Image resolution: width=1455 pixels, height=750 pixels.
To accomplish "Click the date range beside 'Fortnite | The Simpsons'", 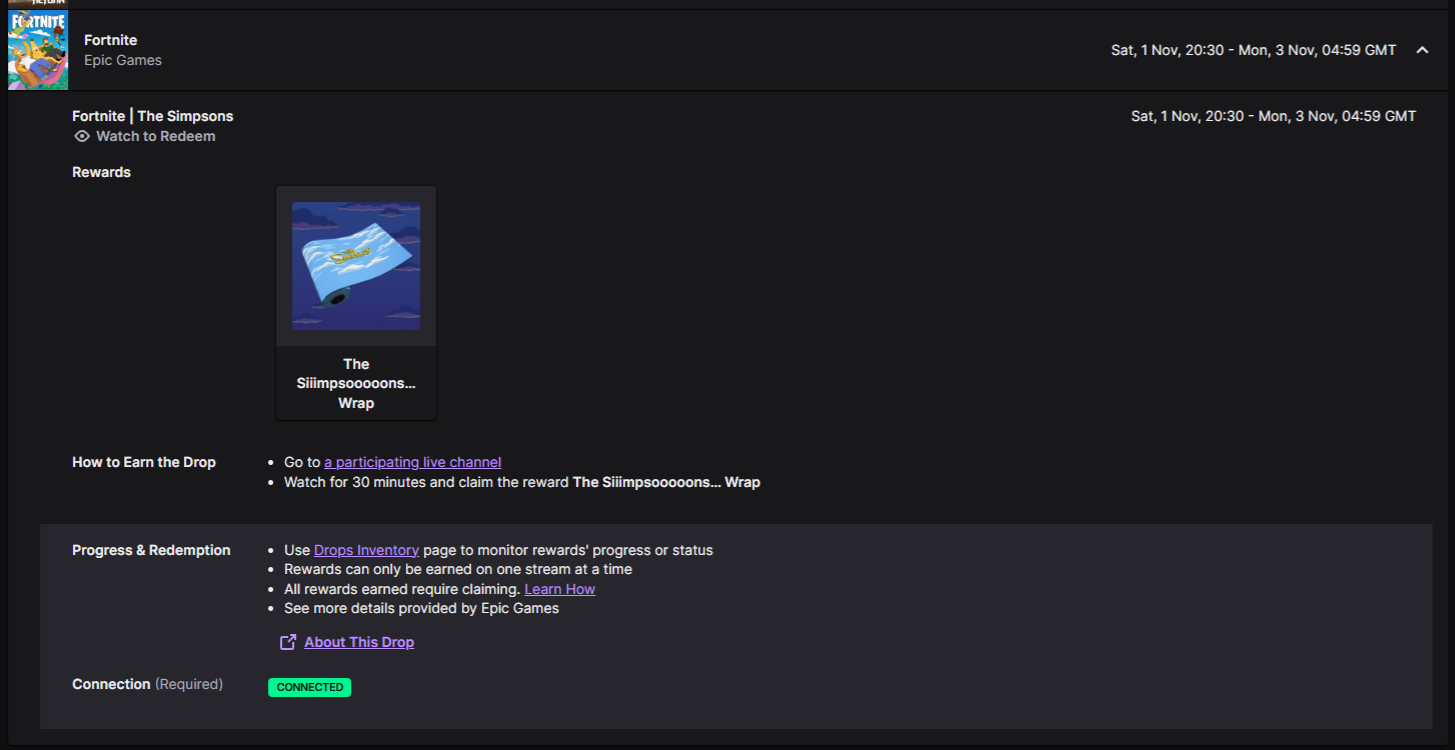I will 1274,116.
